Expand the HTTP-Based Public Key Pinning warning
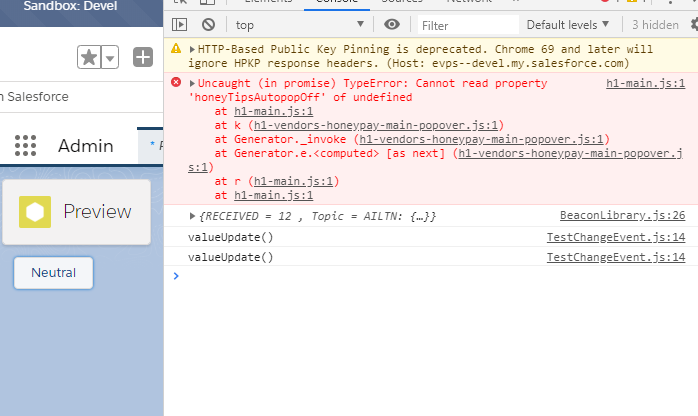Image resolution: width=698 pixels, height=416 pixels. pos(192,48)
